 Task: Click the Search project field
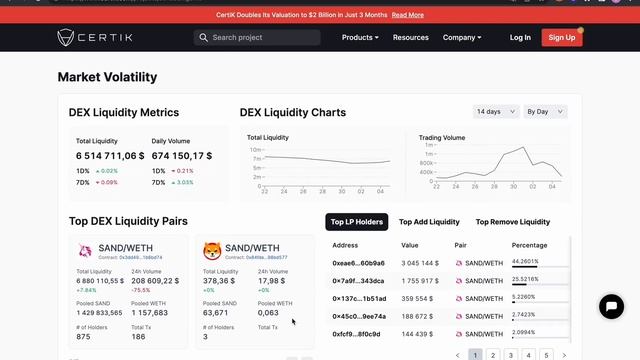point(257,38)
